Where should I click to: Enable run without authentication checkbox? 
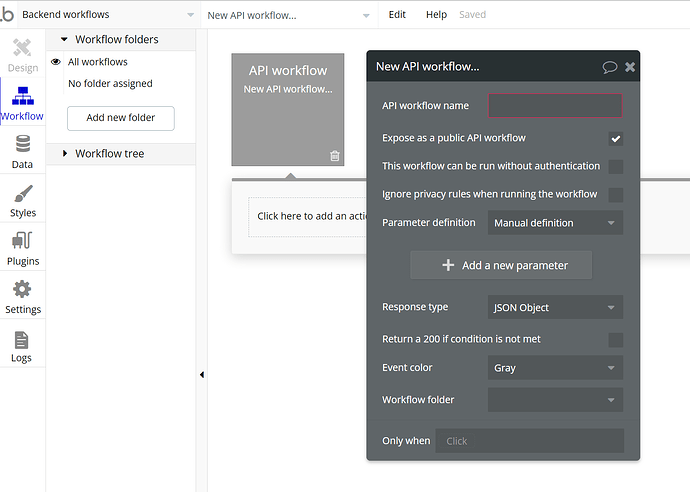coord(616,167)
